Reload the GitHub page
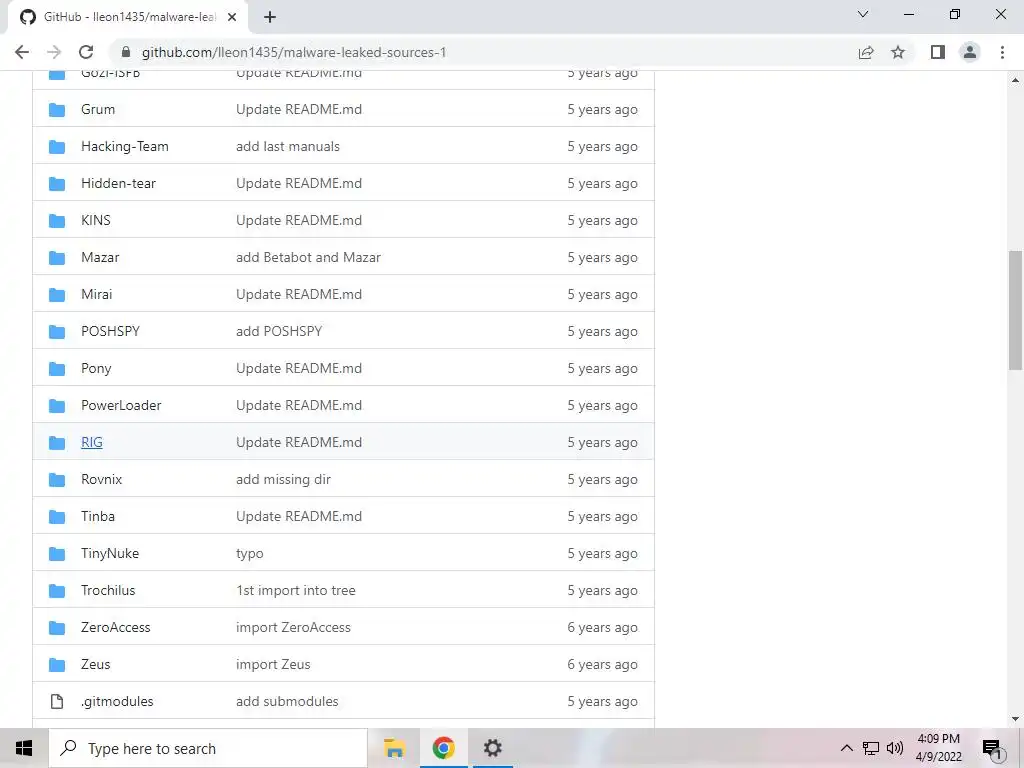The width and height of the screenshot is (1024, 768). click(86, 52)
